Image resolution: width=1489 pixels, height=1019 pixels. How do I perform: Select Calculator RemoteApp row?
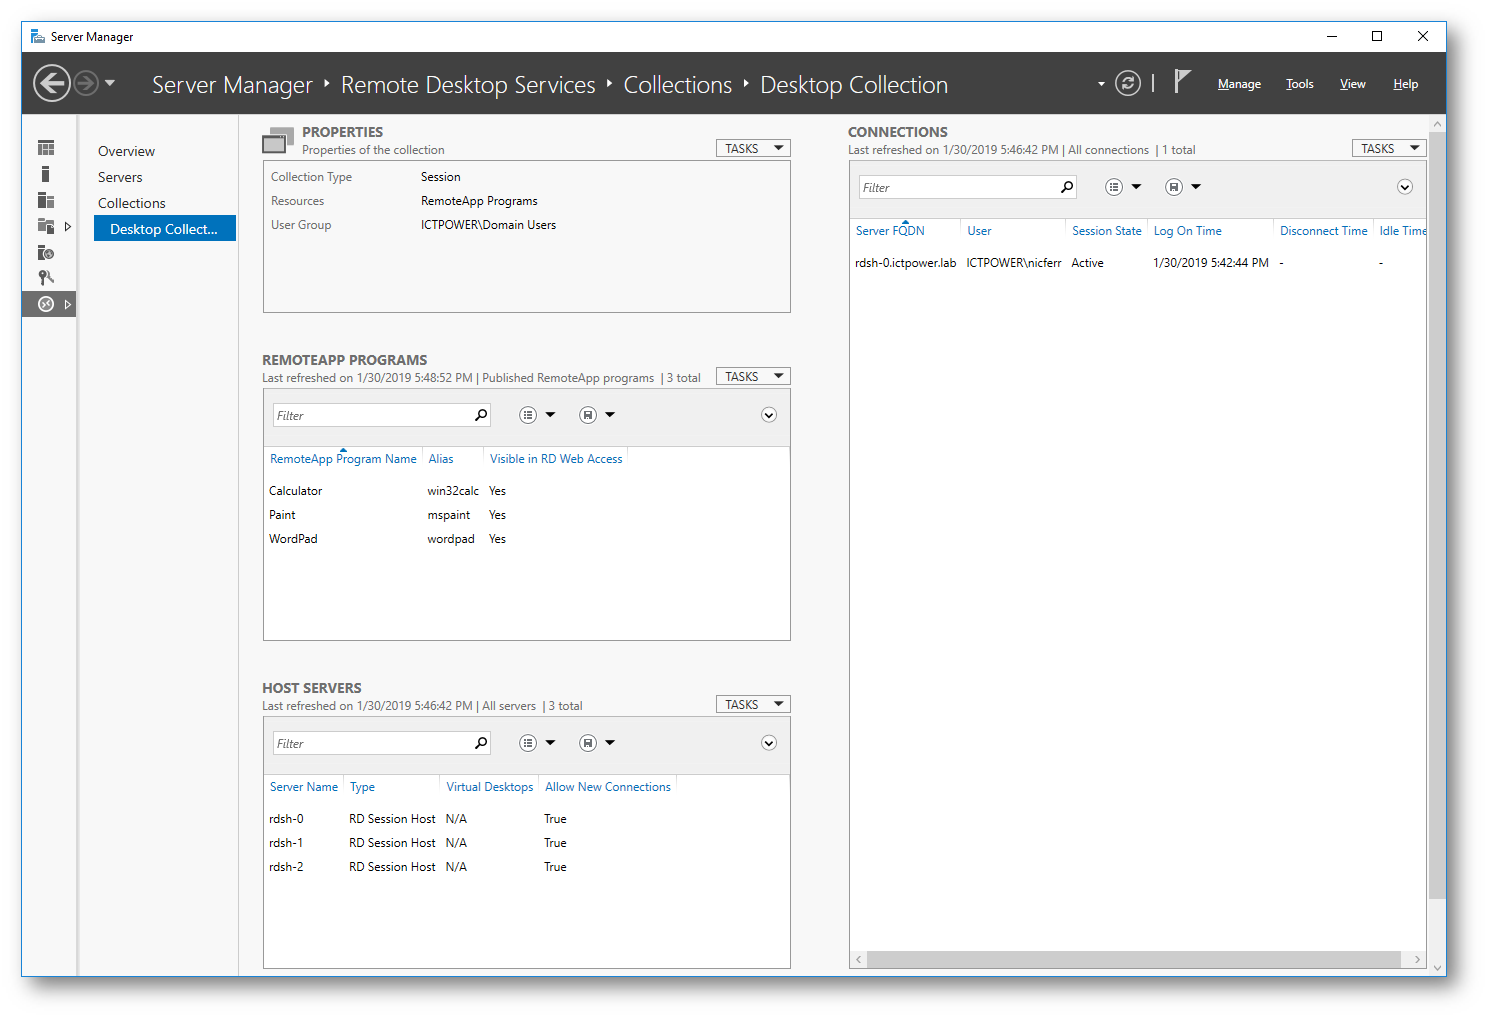(527, 491)
